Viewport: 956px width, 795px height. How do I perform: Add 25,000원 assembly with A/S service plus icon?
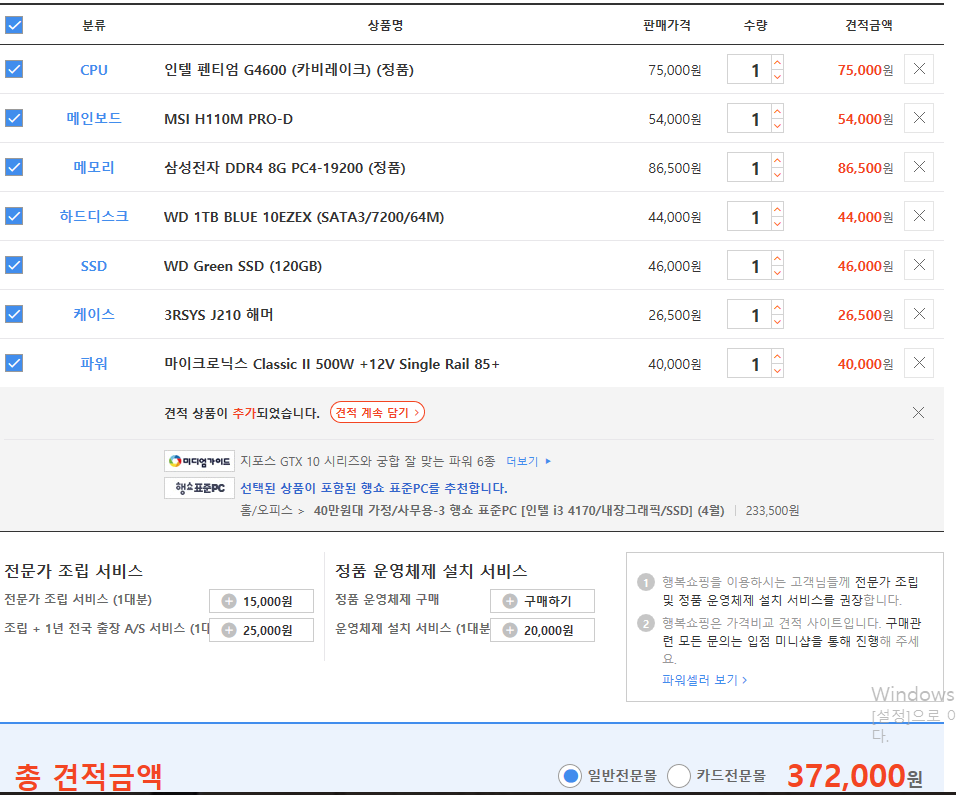point(229,630)
